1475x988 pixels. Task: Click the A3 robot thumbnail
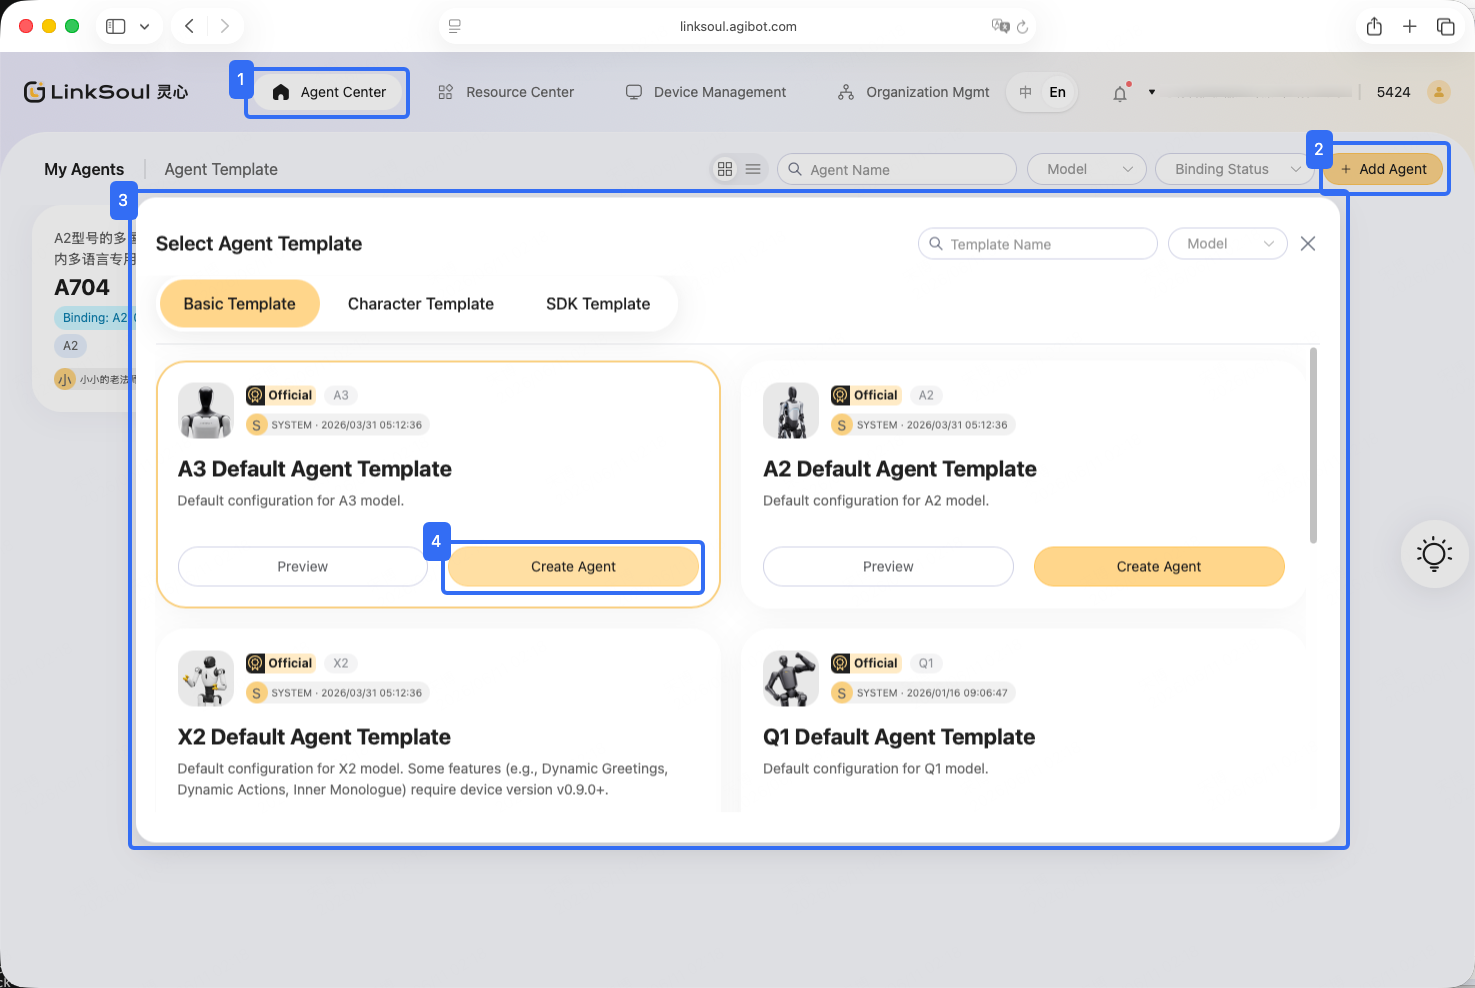pos(206,411)
